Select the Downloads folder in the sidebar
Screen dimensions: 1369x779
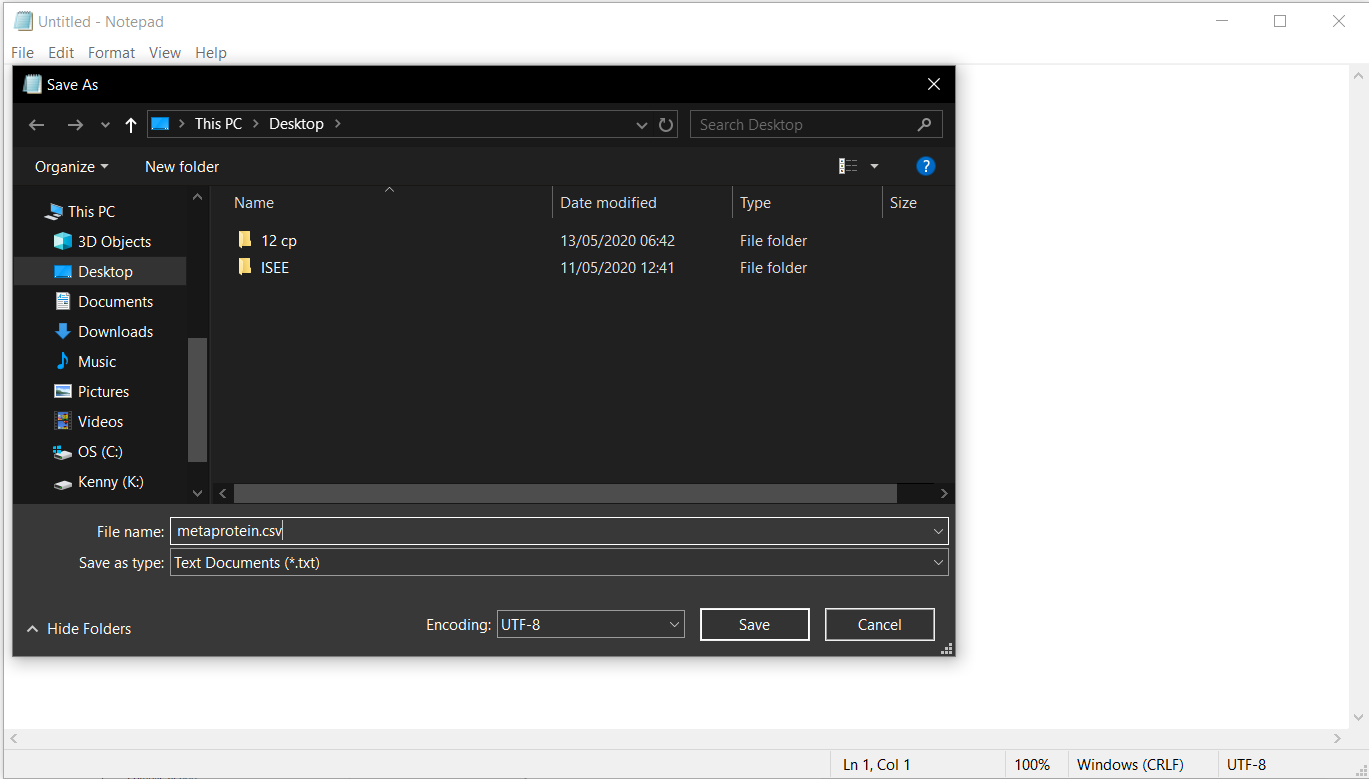point(115,331)
